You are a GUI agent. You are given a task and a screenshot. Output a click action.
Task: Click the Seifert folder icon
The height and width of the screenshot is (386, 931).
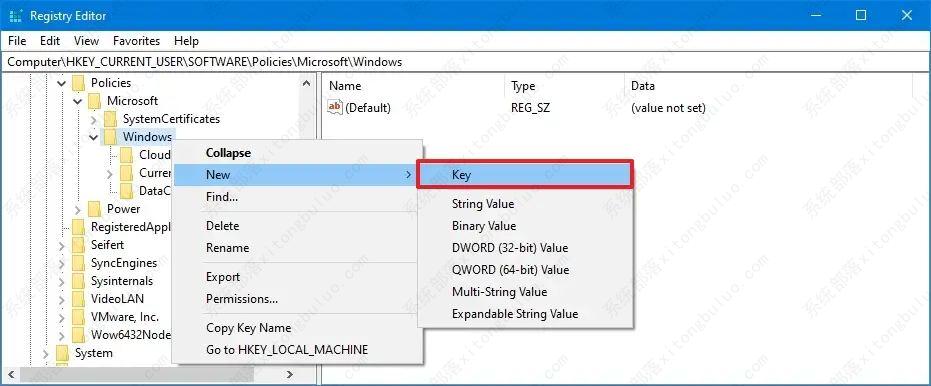(78, 245)
